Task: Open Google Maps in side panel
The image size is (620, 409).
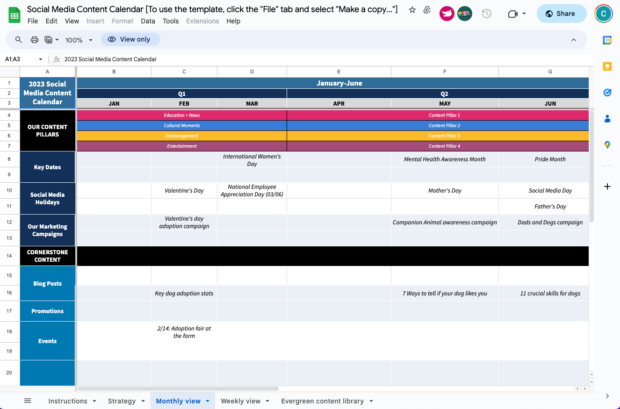Action: click(607, 145)
